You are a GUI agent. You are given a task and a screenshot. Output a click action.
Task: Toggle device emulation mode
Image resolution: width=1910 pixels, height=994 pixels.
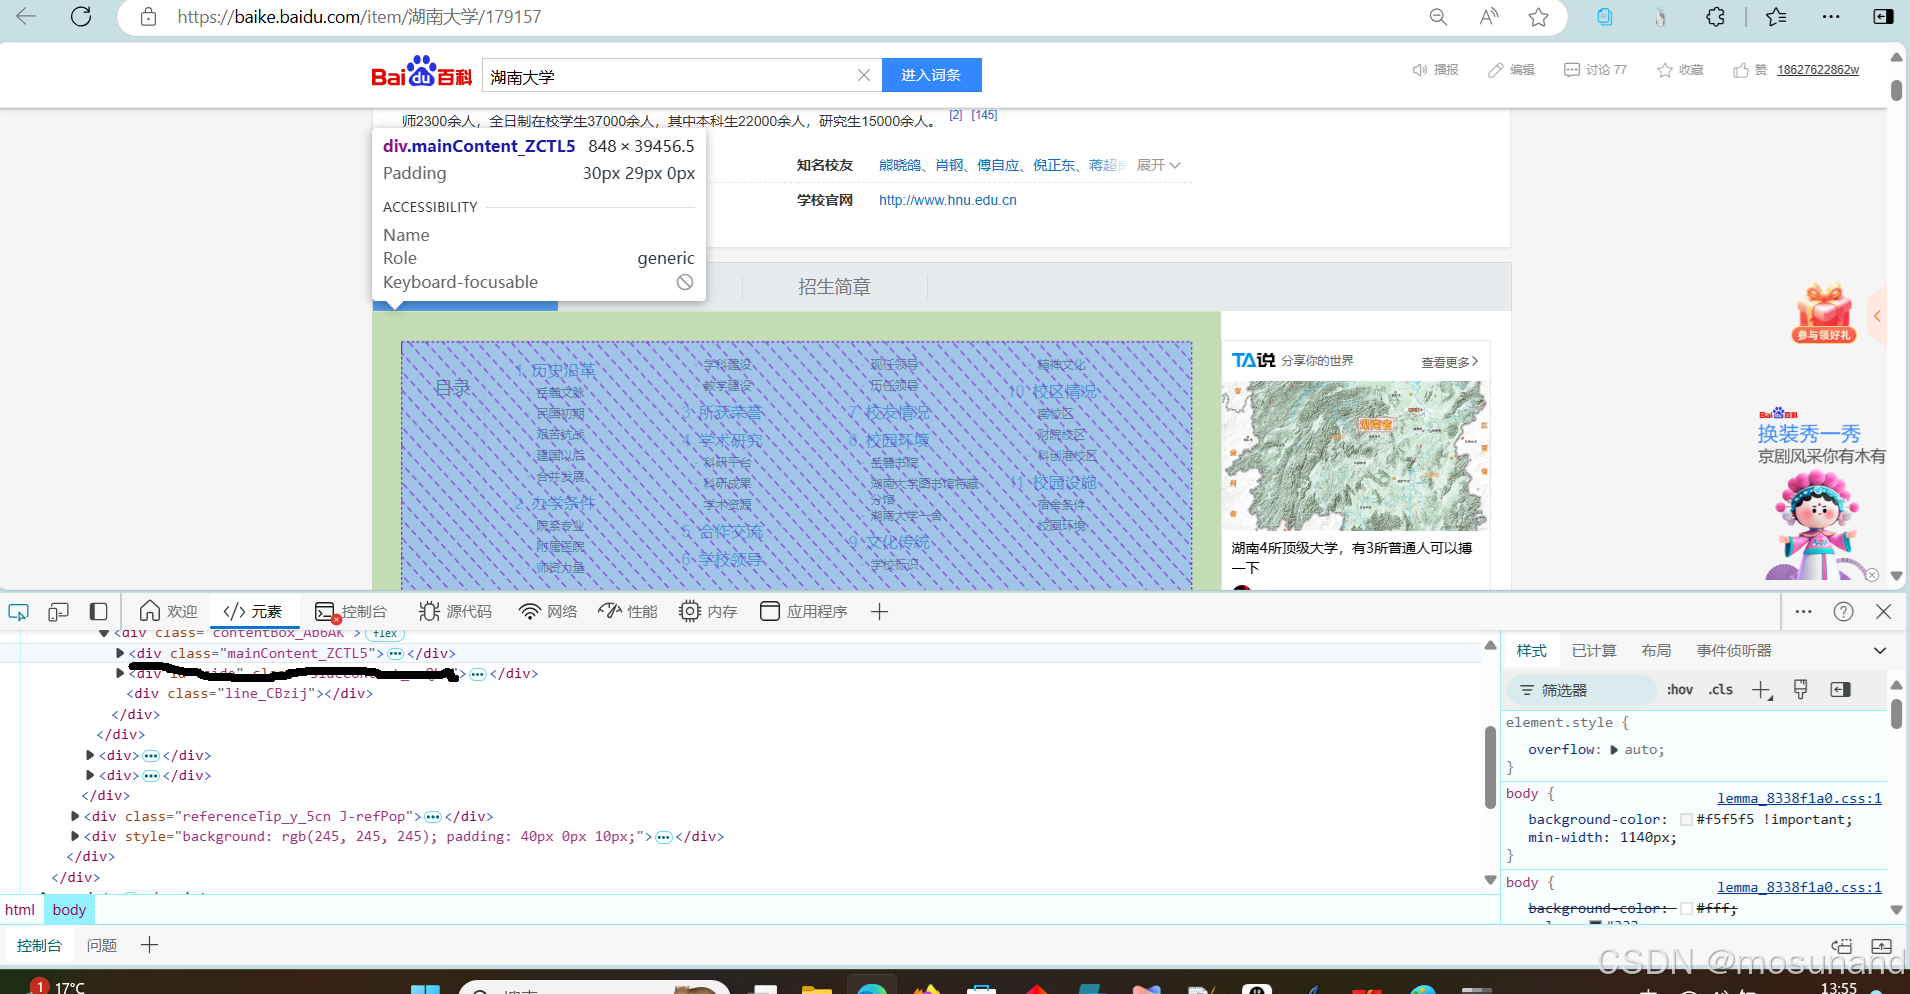(58, 611)
